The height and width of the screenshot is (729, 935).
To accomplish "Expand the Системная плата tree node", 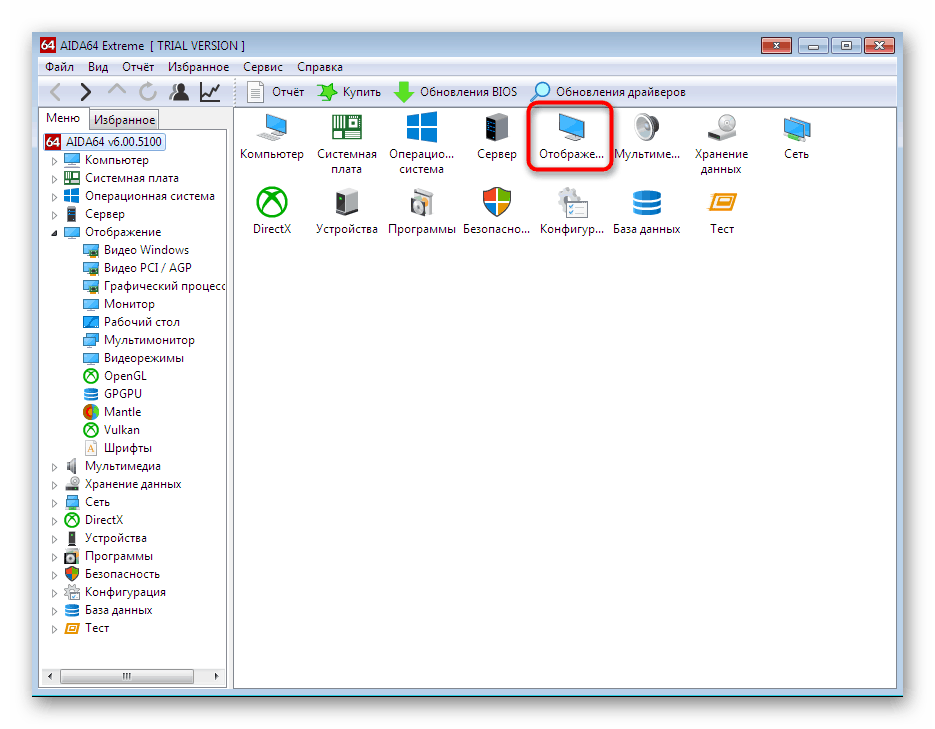I will pos(54,179).
